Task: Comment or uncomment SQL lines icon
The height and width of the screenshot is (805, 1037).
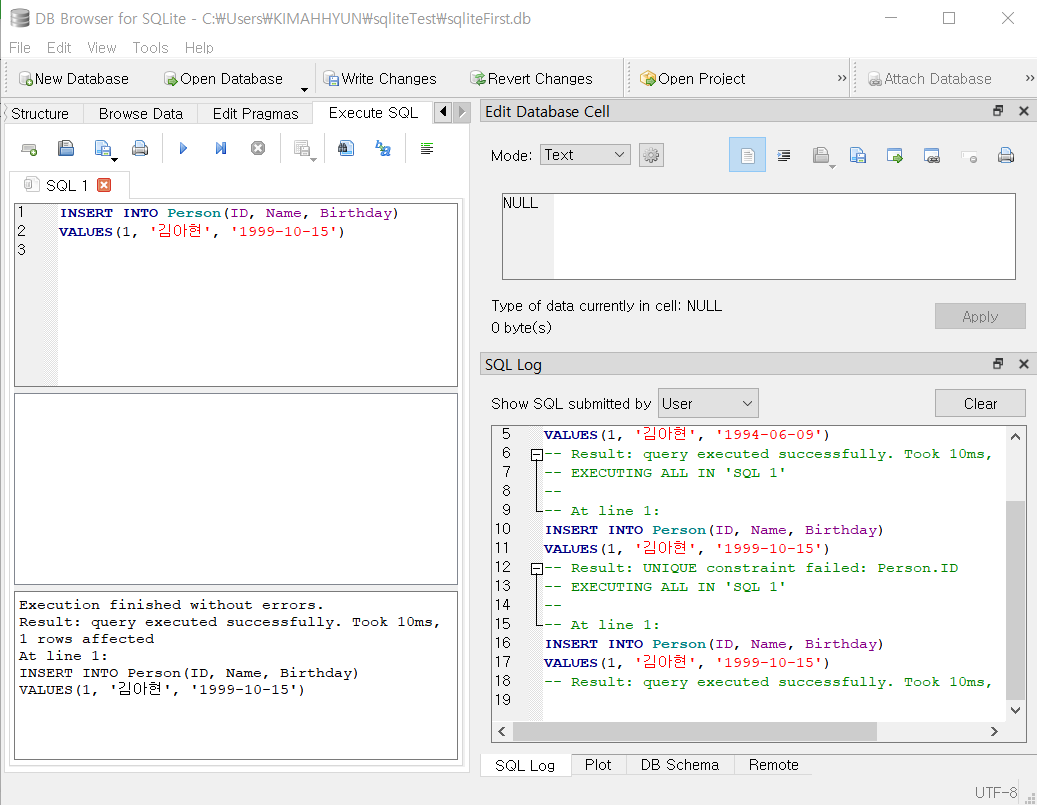Action: point(427,149)
